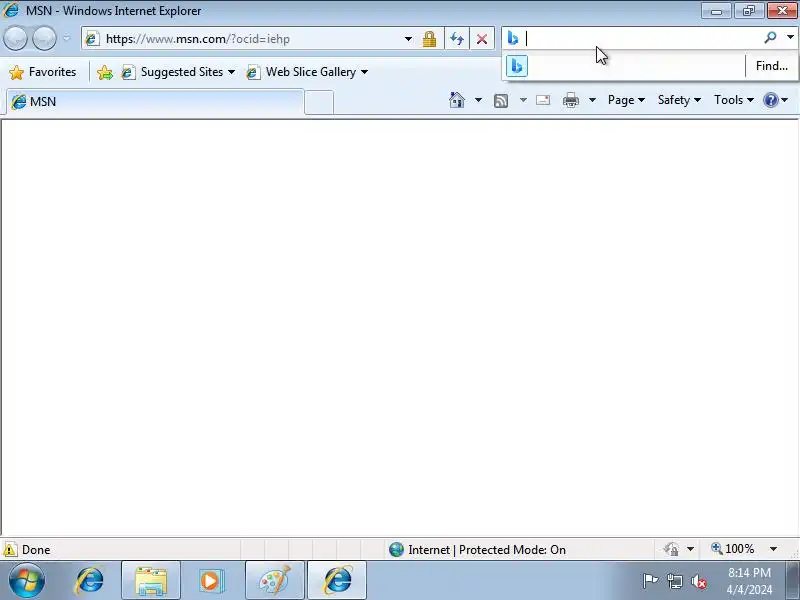Launch Windows Media Player from taskbar
Image resolution: width=800 pixels, height=600 pixels.
tap(210, 581)
